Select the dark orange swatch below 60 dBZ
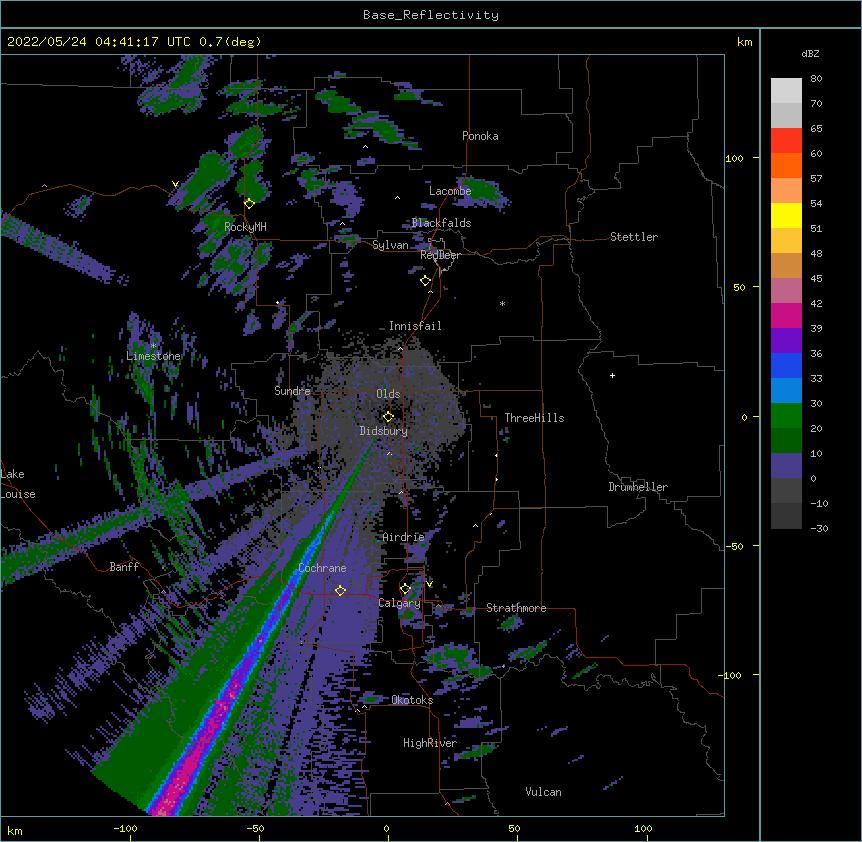The width and height of the screenshot is (862, 842). 786,165
